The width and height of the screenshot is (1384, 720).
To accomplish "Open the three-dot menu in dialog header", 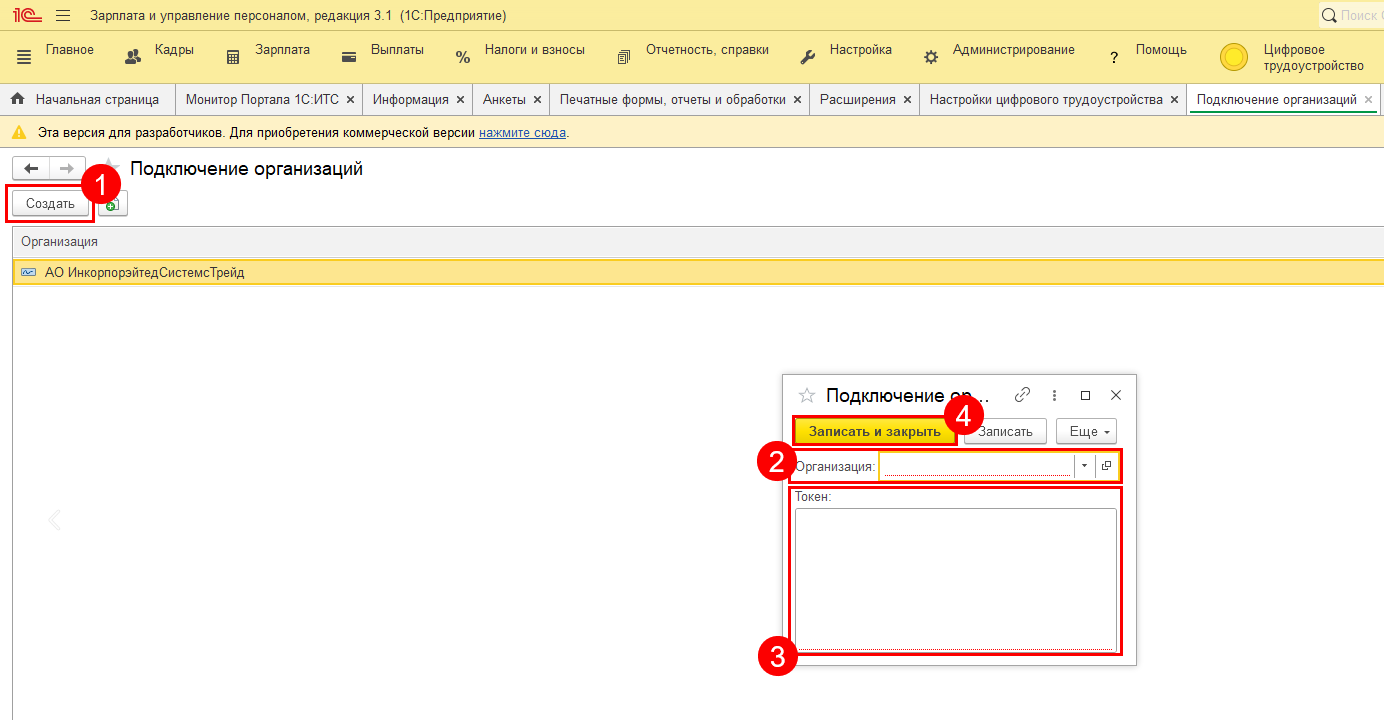I will [x=1054, y=395].
